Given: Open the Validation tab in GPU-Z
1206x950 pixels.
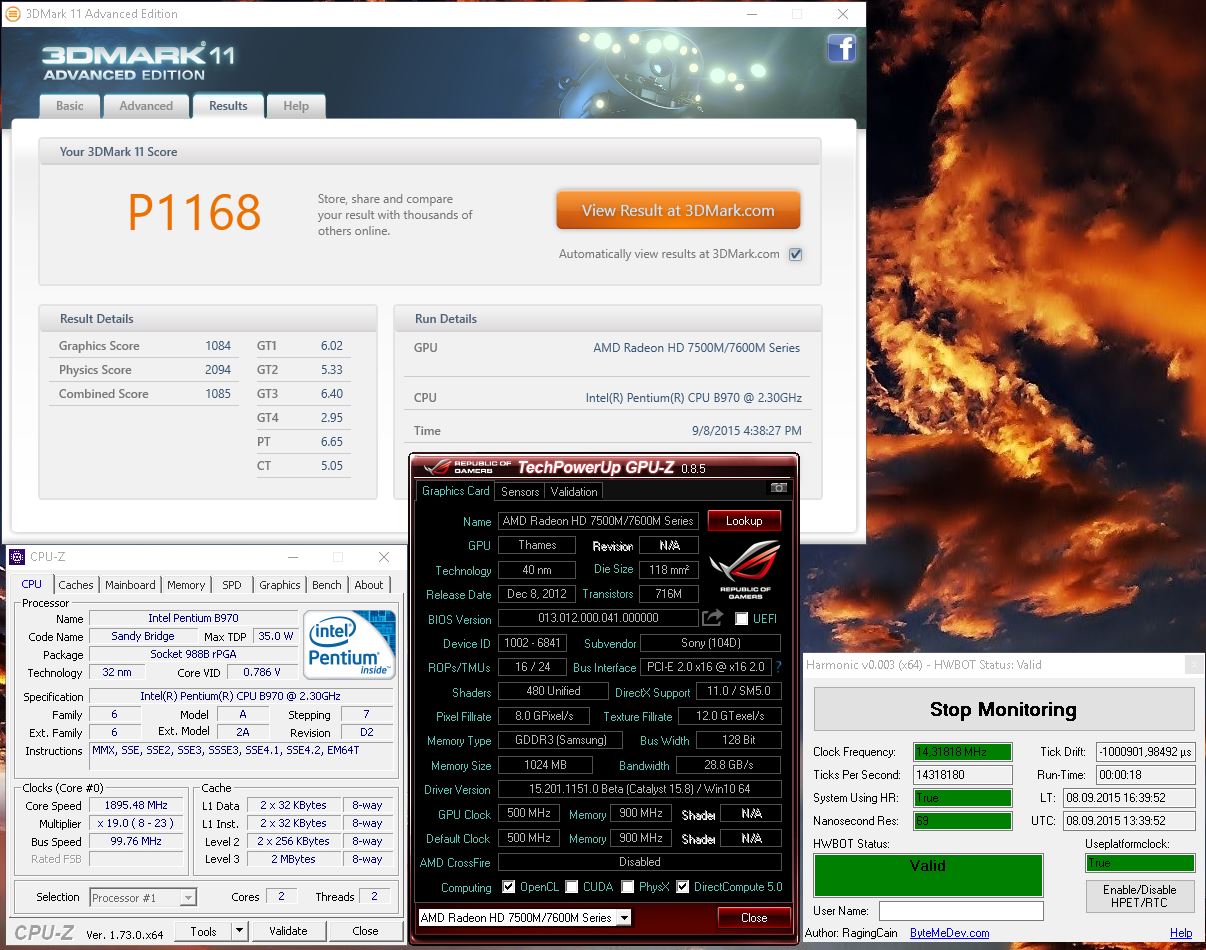Looking at the screenshot, I should click(574, 491).
